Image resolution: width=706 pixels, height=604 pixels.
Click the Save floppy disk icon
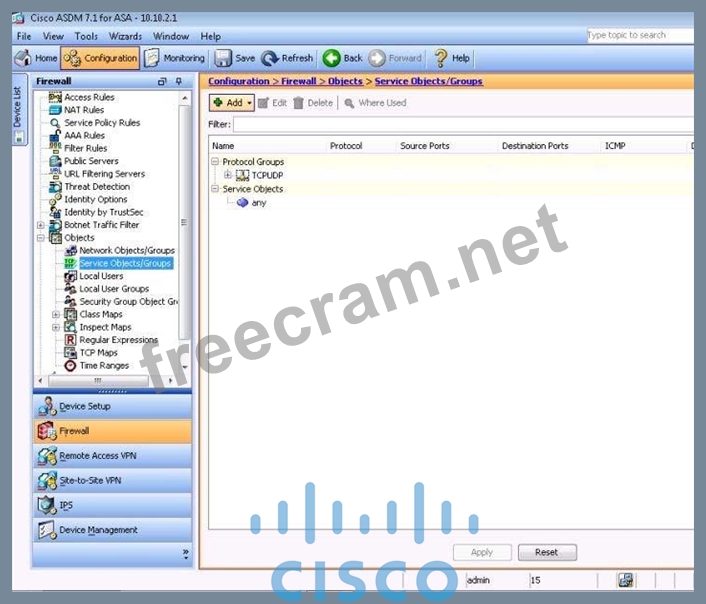224,58
